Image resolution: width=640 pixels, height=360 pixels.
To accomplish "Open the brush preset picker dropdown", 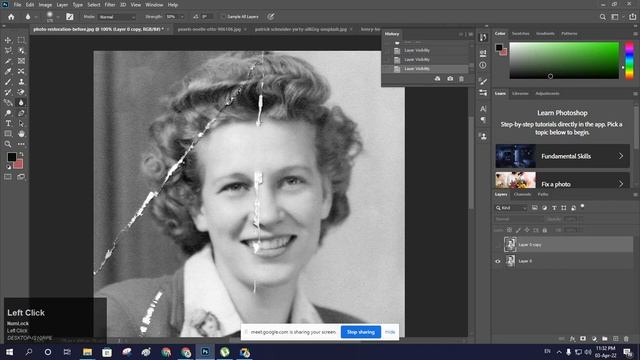I will [x=58, y=17].
